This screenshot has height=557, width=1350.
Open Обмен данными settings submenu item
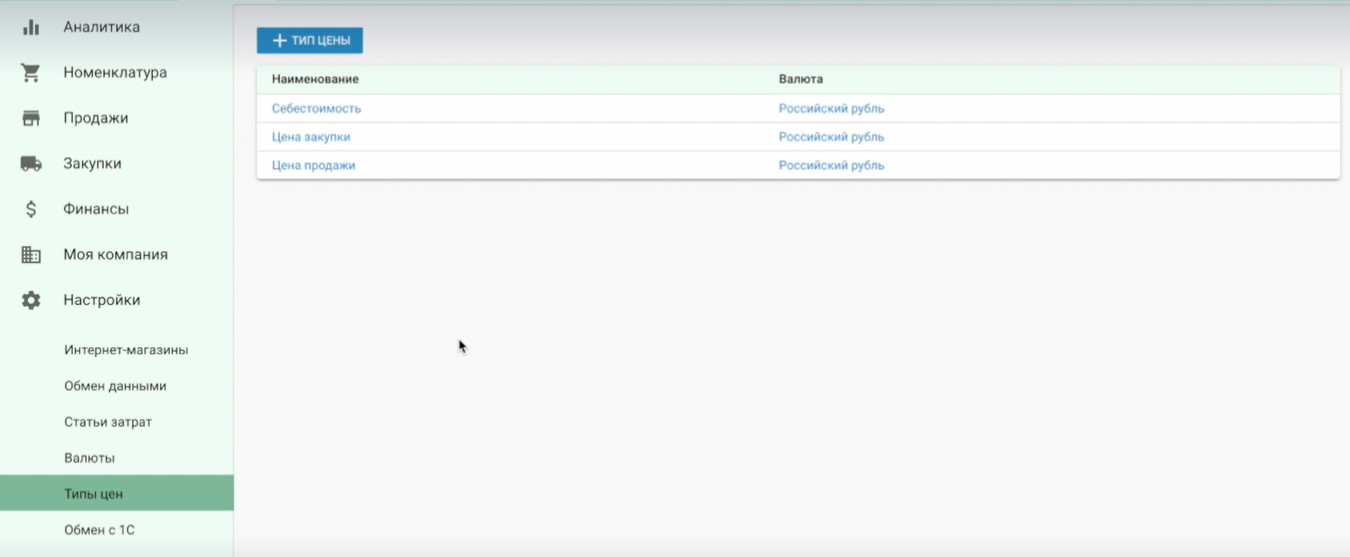115,386
